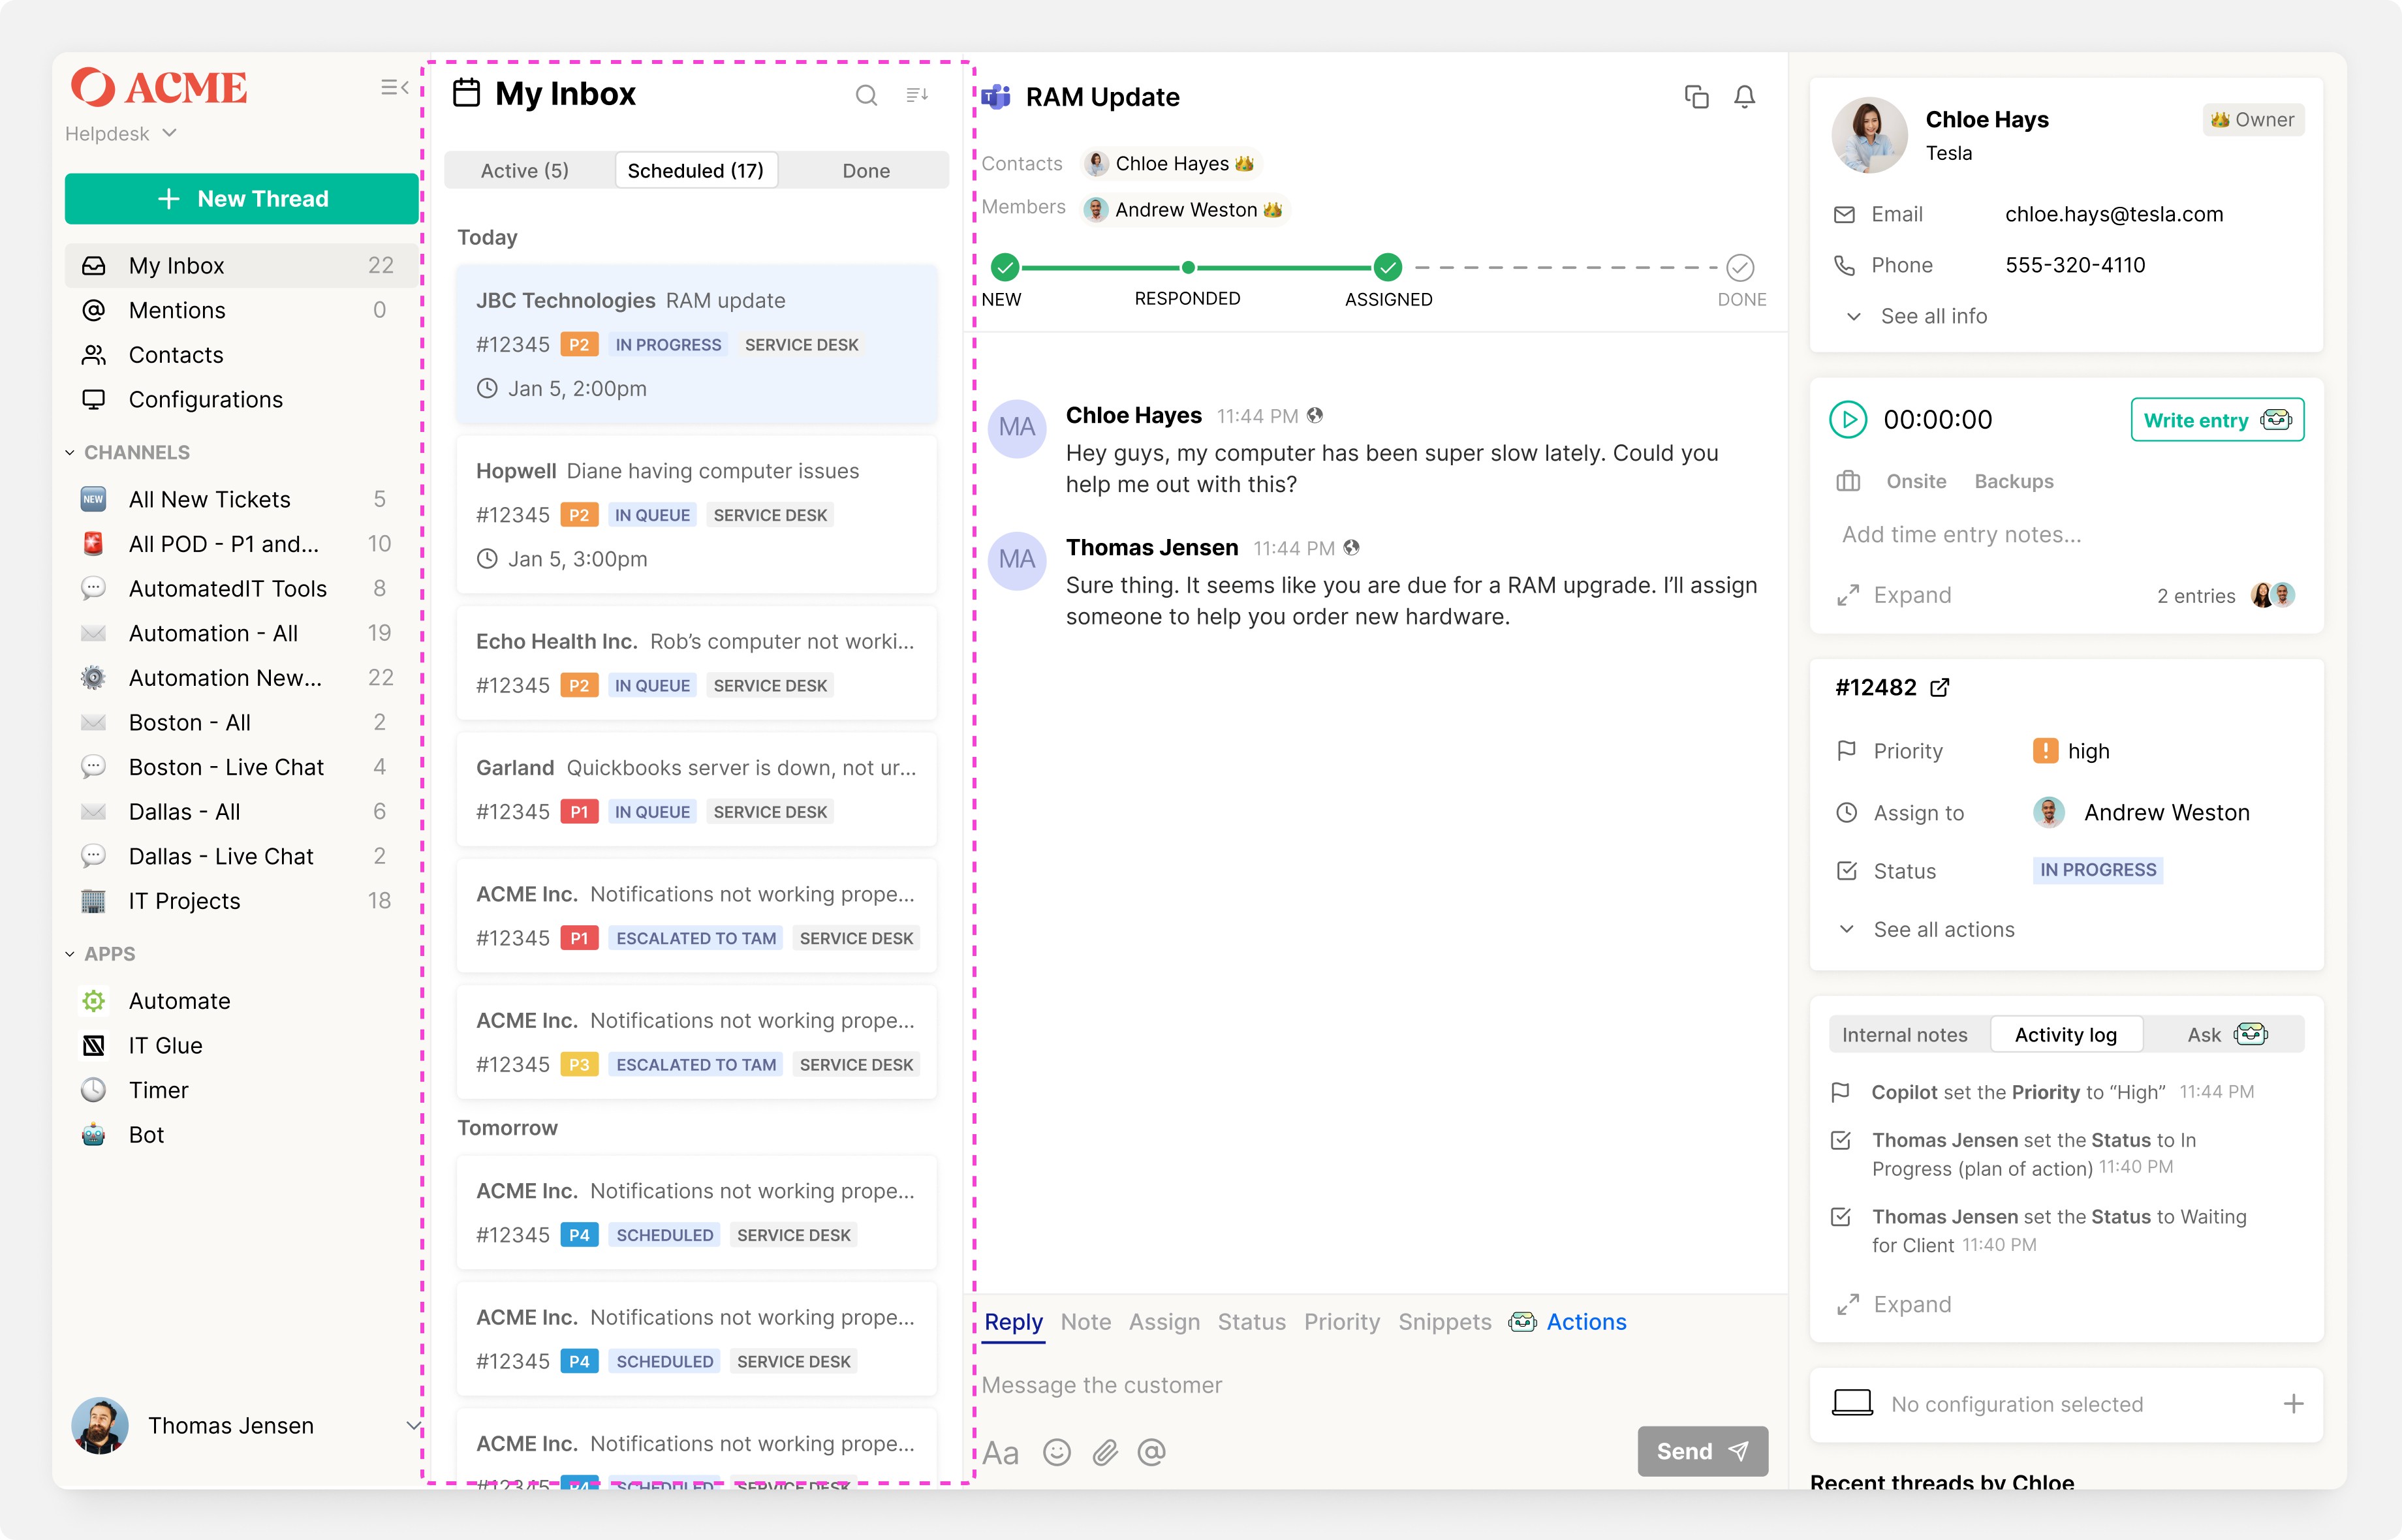Viewport: 2402px width, 1540px height.
Task: Add a configuration using plus icon
Action: pyautogui.click(x=2294, y=1404)
